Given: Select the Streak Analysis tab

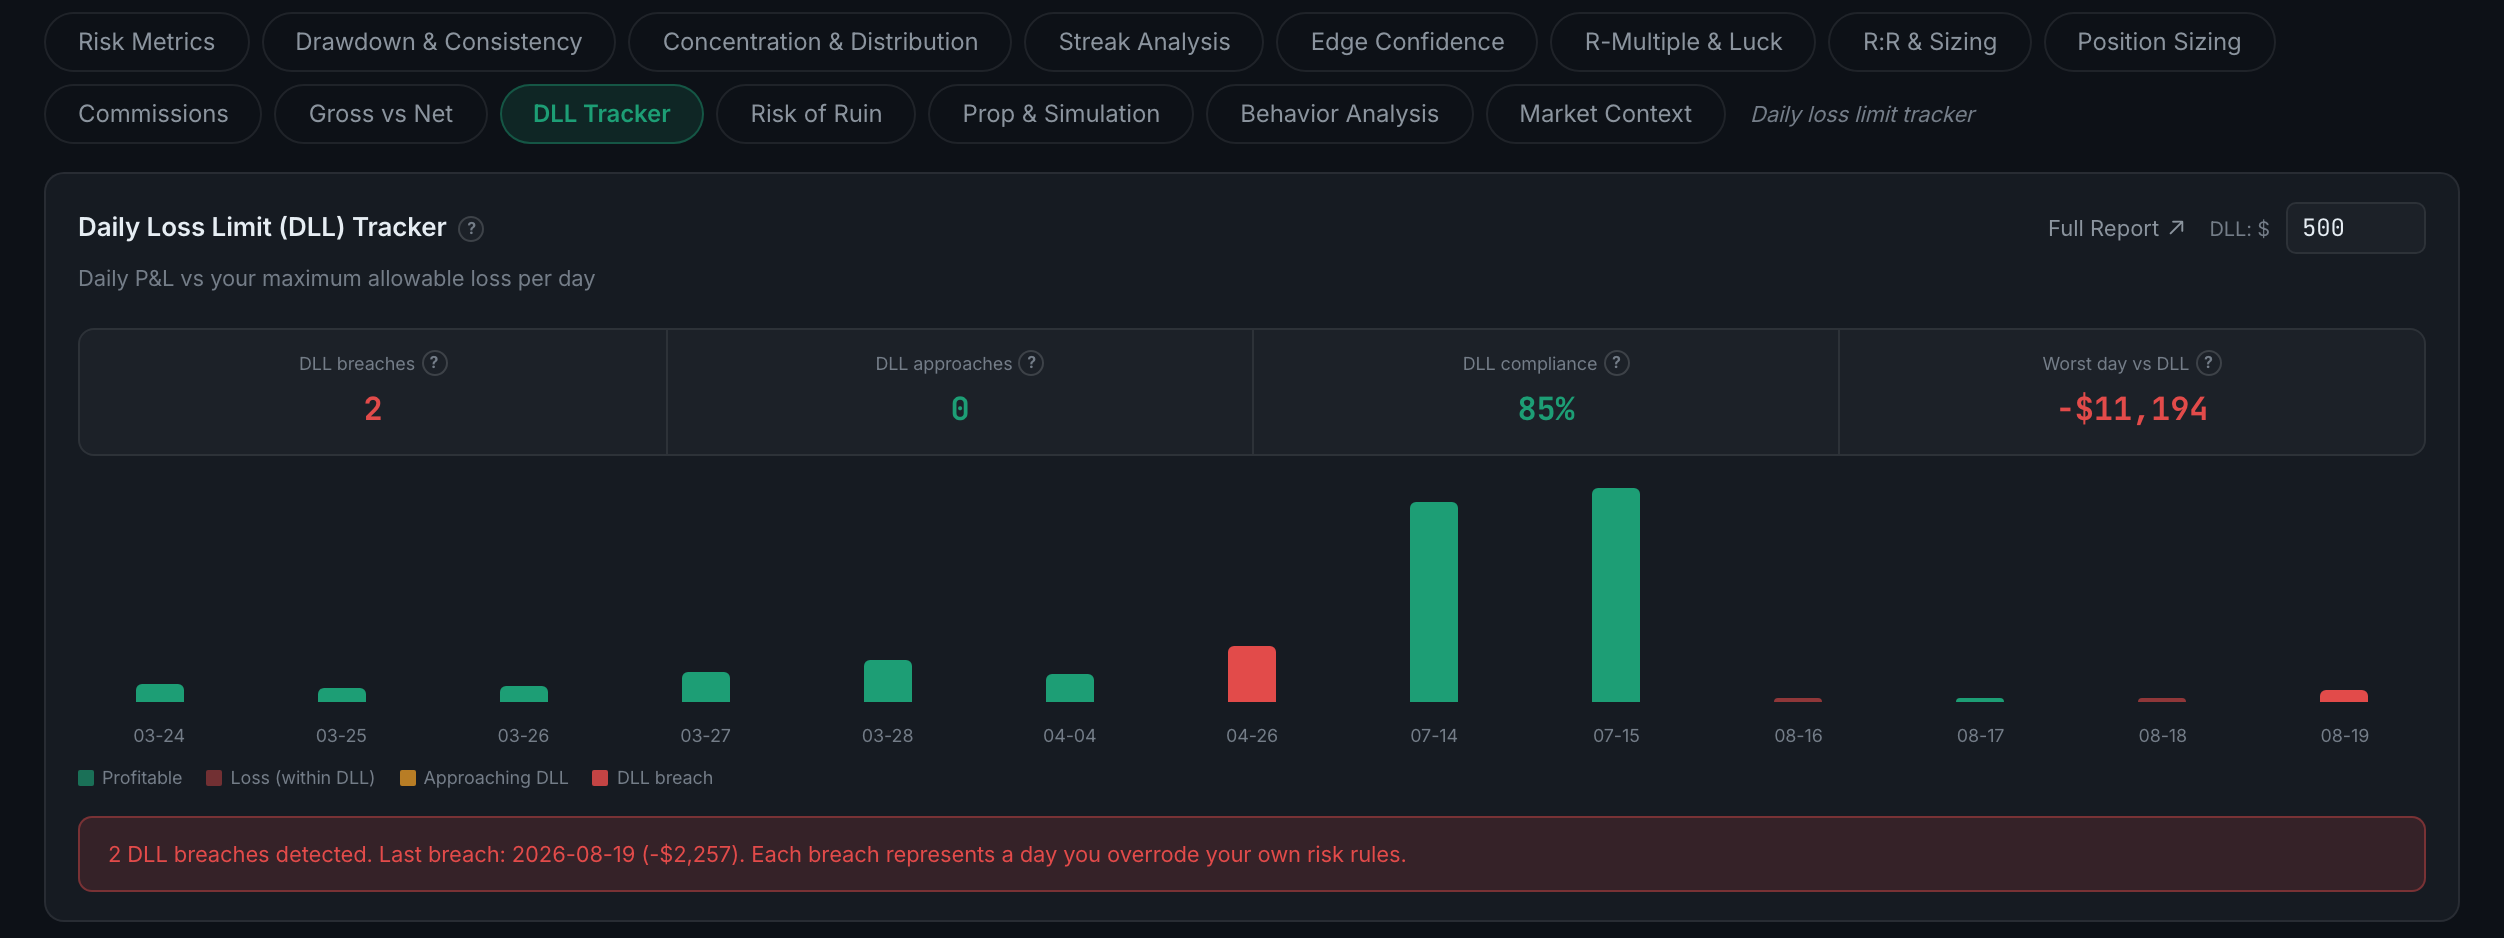Looking at the screenshot, I should coord(1144,42).
